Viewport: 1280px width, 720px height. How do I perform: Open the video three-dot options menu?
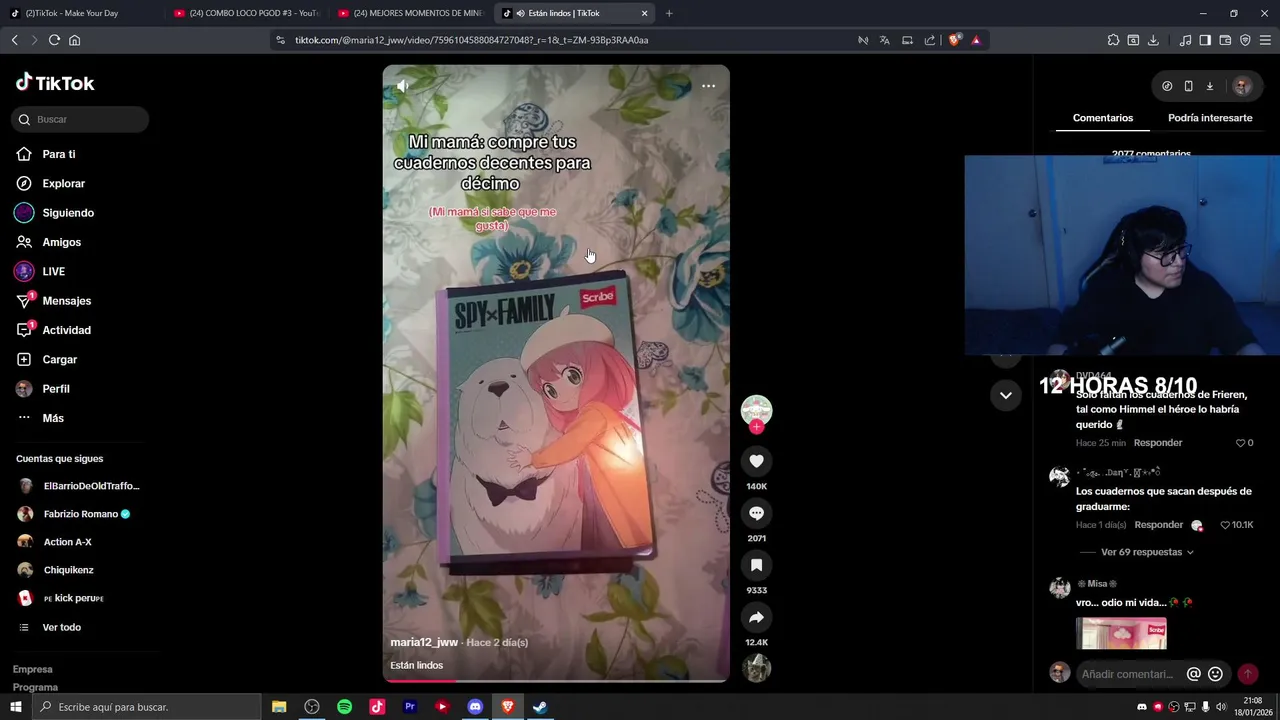(708, 86)
